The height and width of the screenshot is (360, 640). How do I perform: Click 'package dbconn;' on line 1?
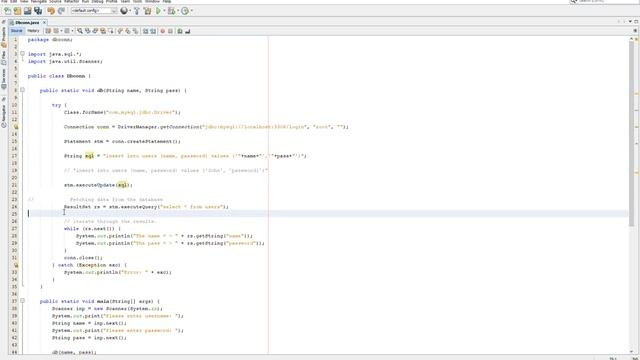50,40
